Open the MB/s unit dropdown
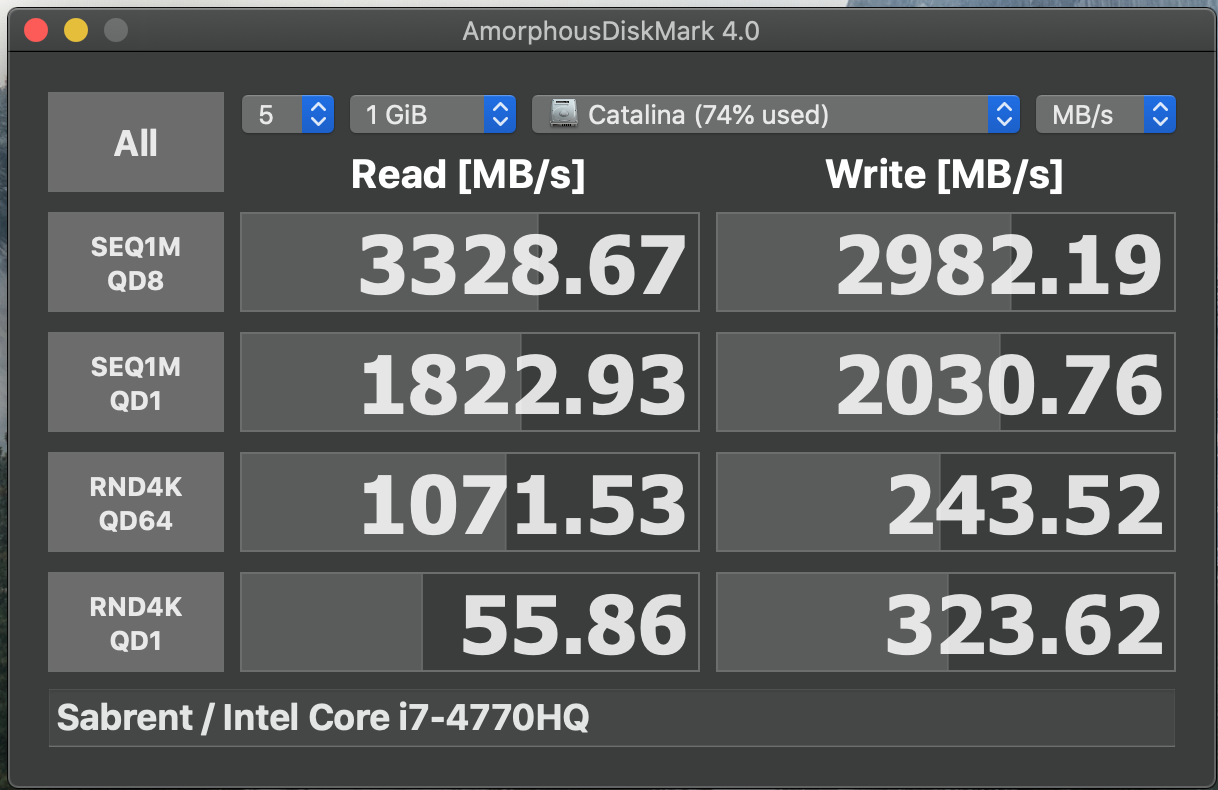Viewport: 1218px width, 790px height. [1105, 115]
